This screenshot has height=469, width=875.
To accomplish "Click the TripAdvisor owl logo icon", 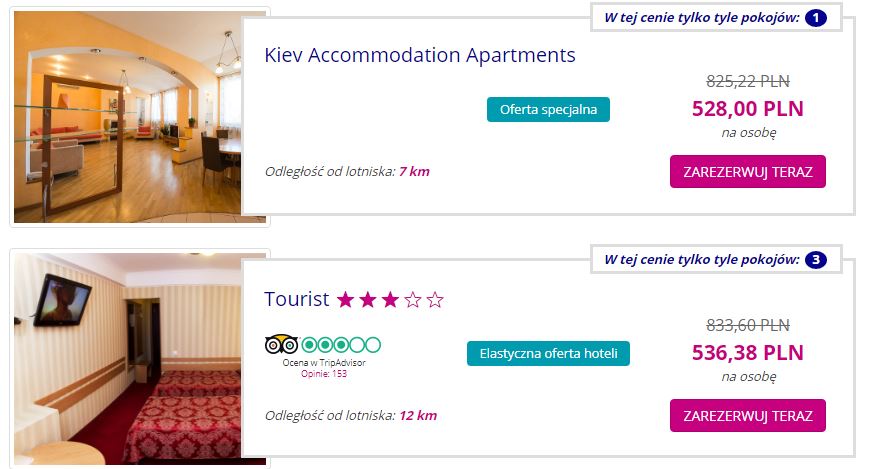I will (x=281, y=344).
